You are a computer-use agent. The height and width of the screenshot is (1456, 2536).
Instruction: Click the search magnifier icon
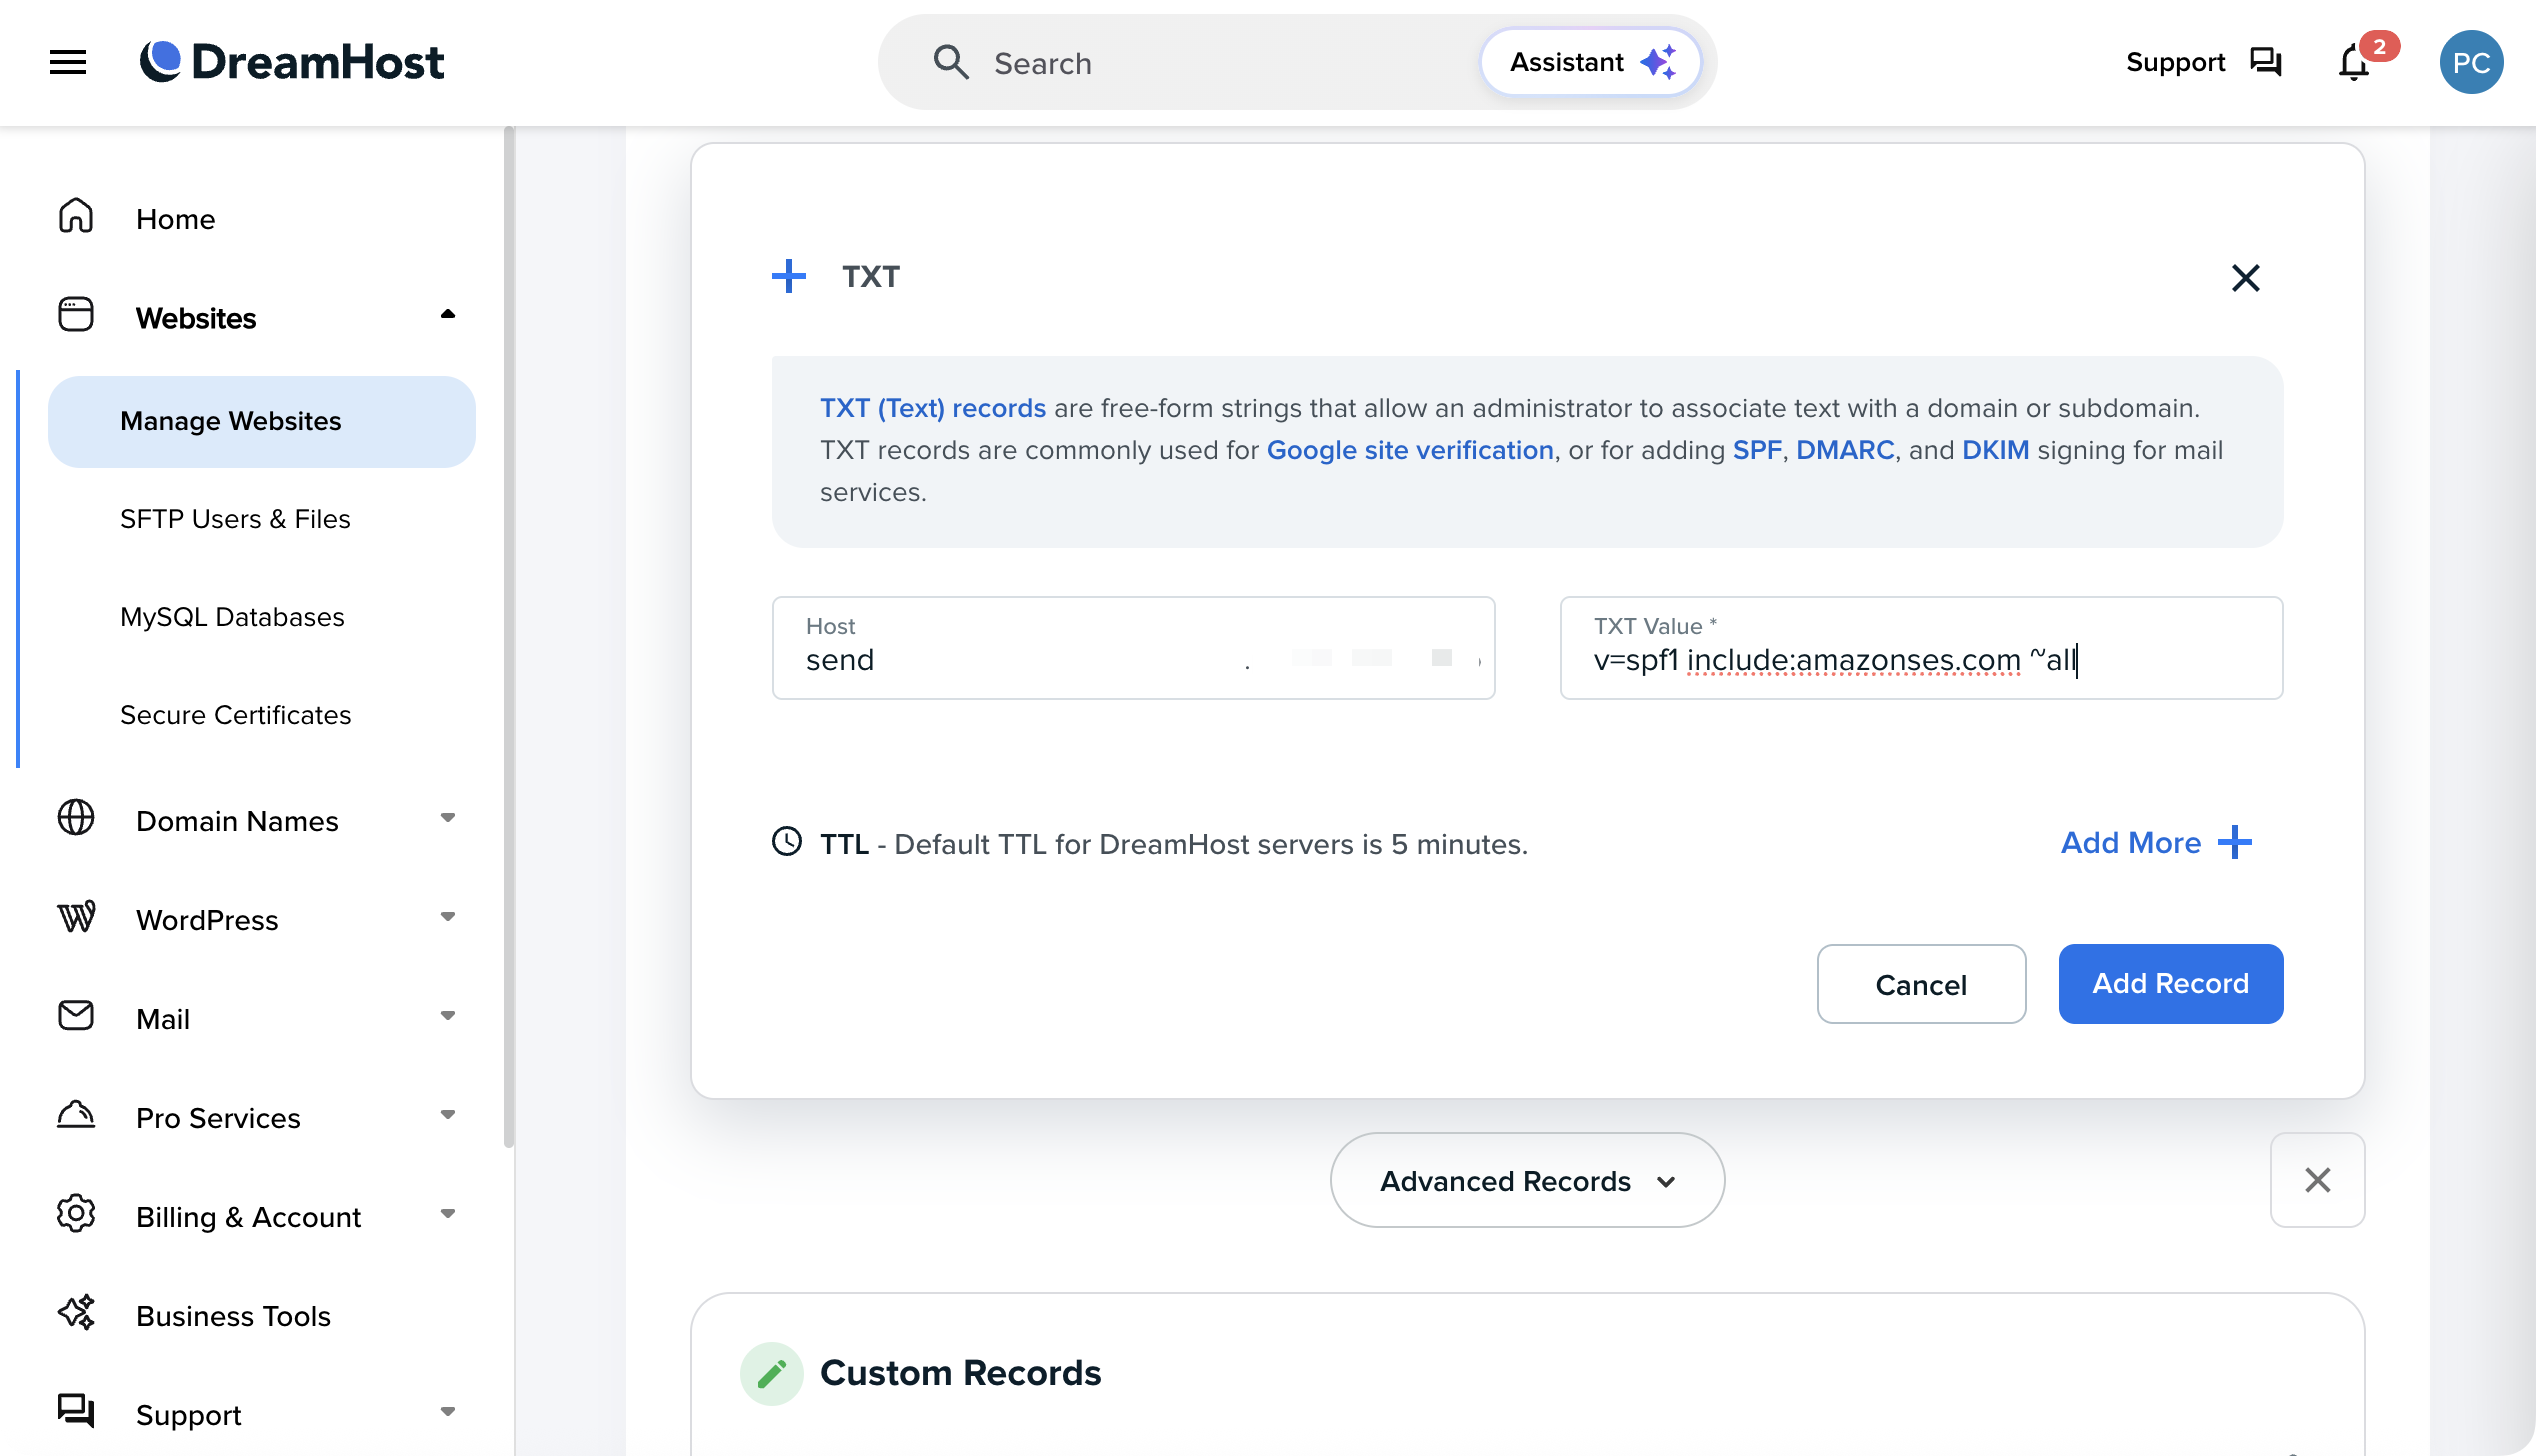pos(952,62)
